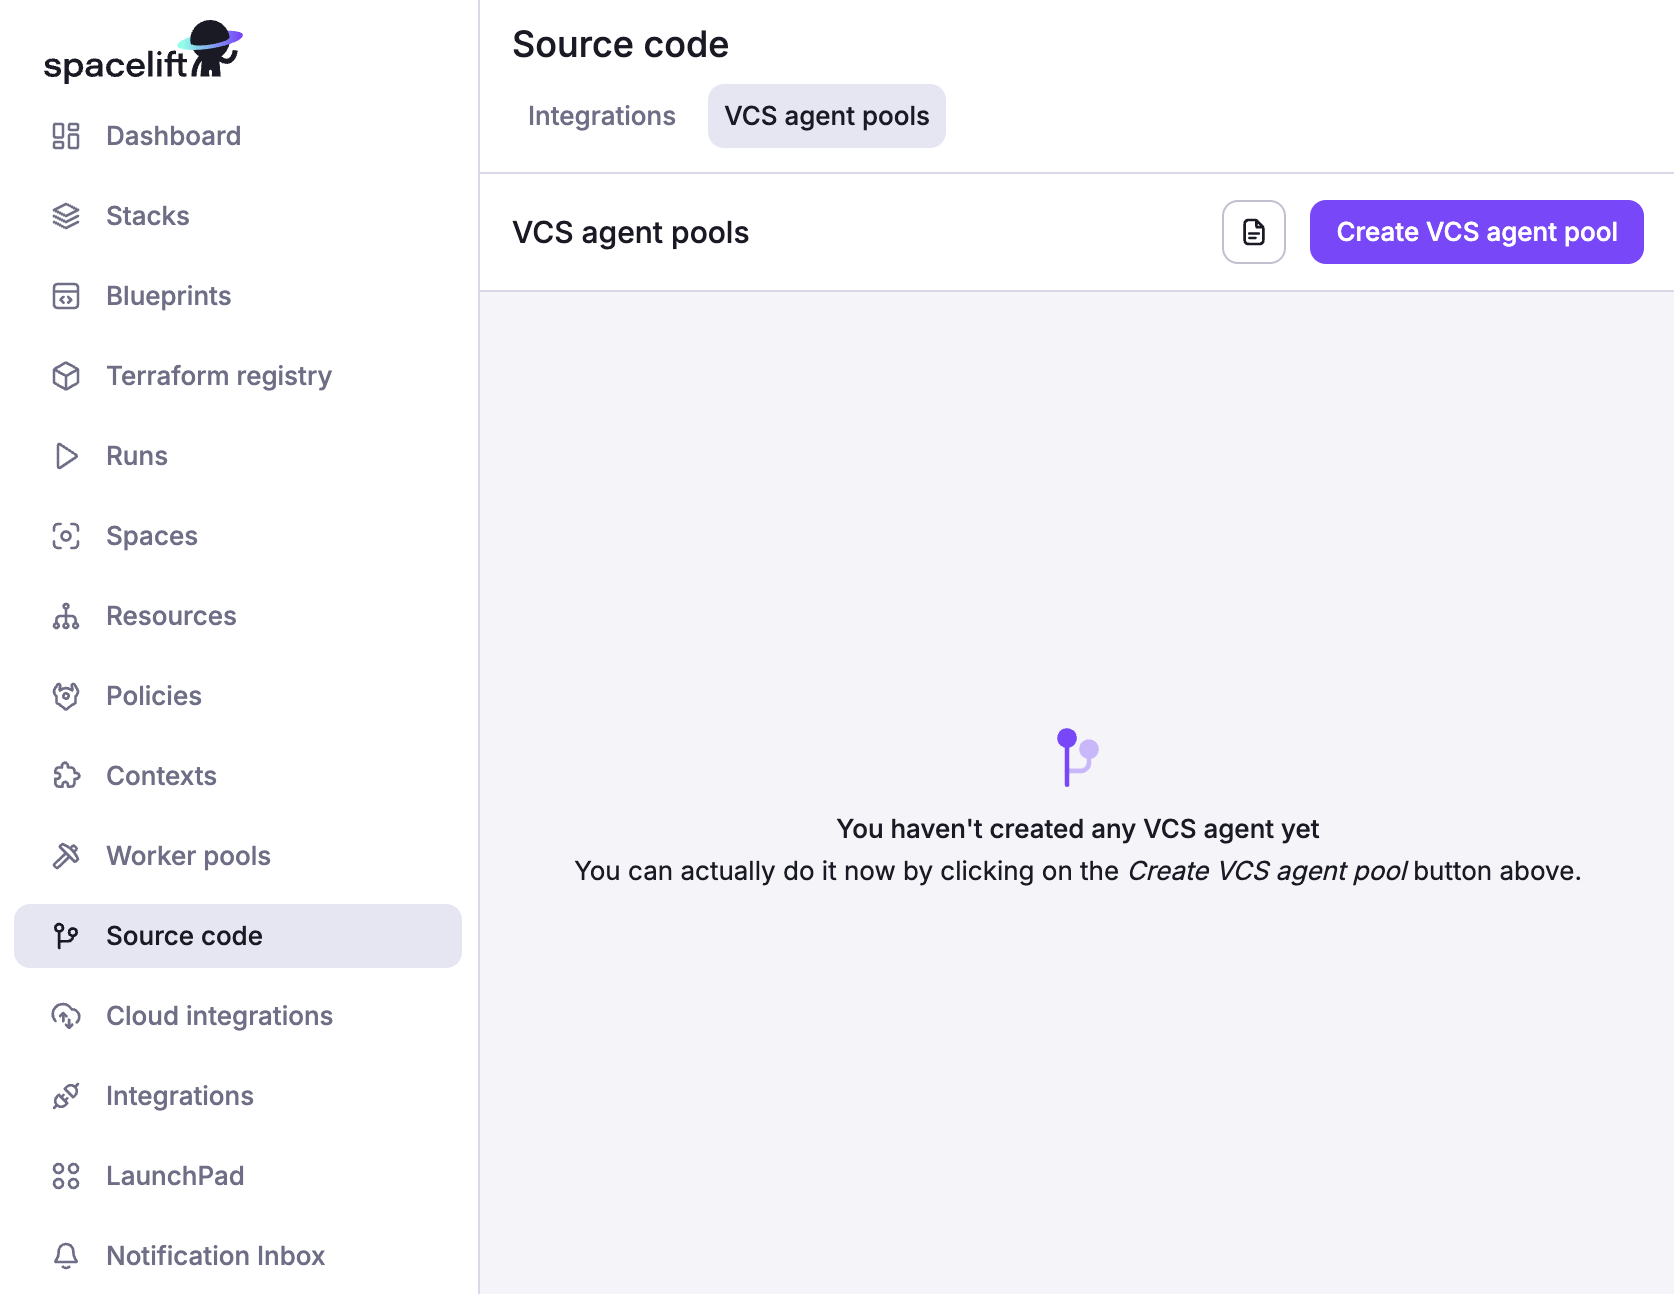
Task: Switch to the Integrations tab
Action: [601, 116]
